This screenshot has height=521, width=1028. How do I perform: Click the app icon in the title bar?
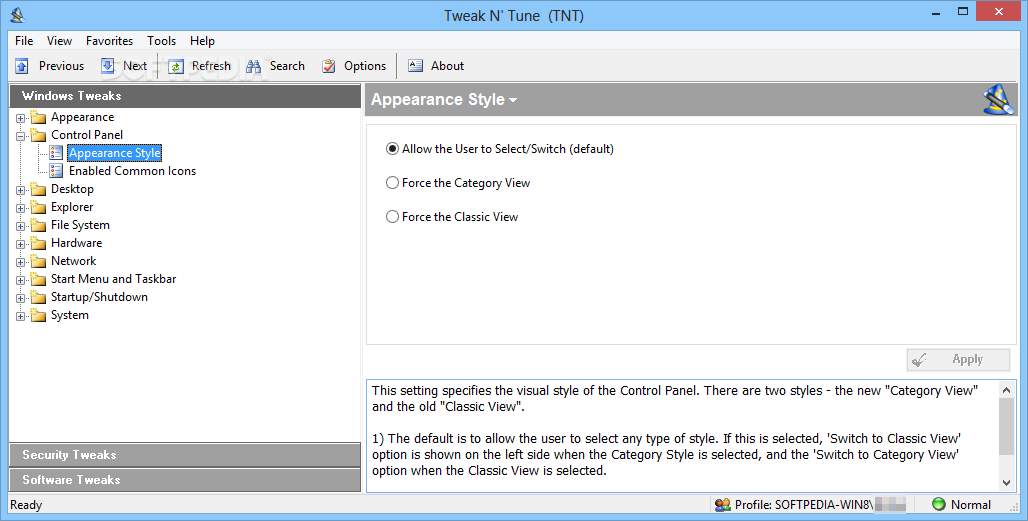pyautogui.click(x=18, y=14)
